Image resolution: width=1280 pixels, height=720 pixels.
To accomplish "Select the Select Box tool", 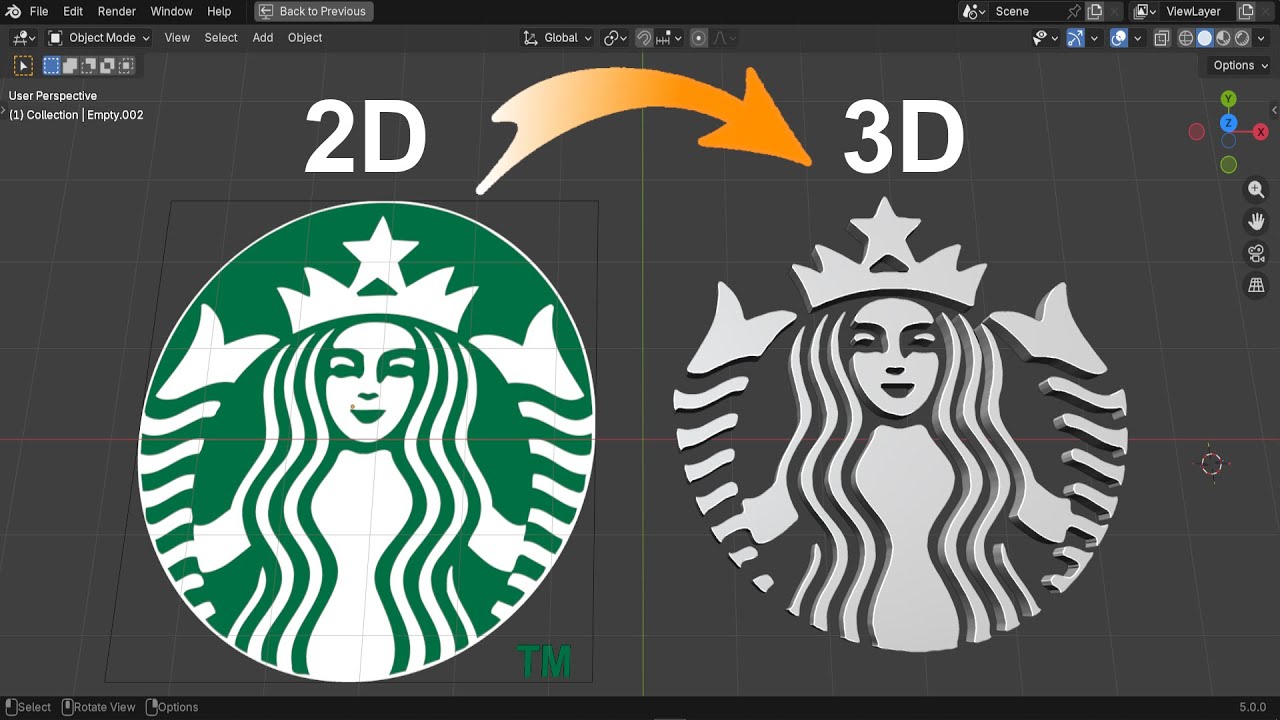I will tap(23, 66).
